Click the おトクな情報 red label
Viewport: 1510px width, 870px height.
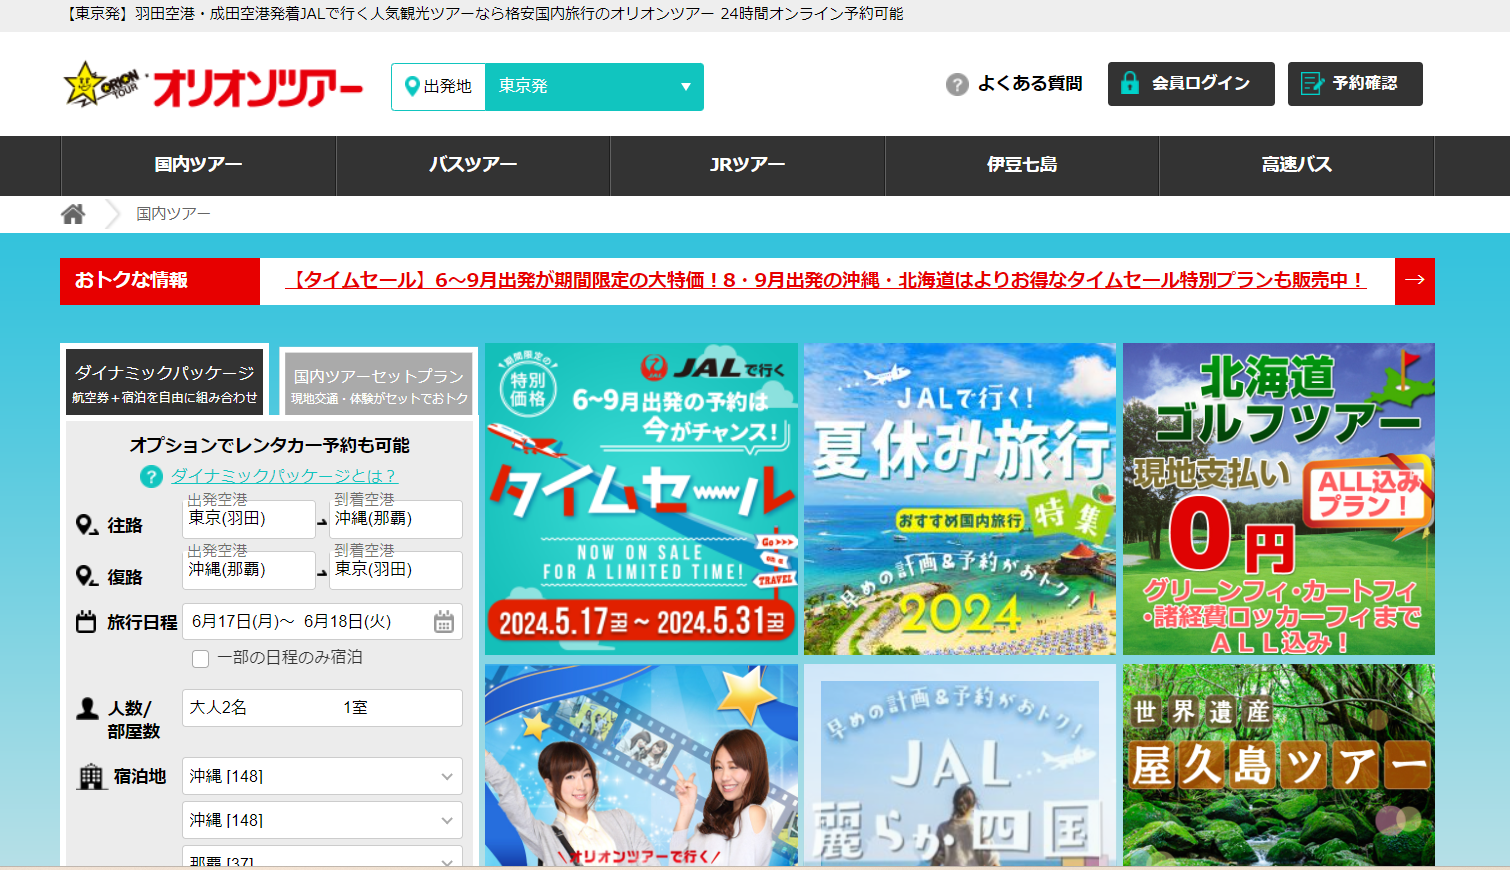tap(160, 281)
